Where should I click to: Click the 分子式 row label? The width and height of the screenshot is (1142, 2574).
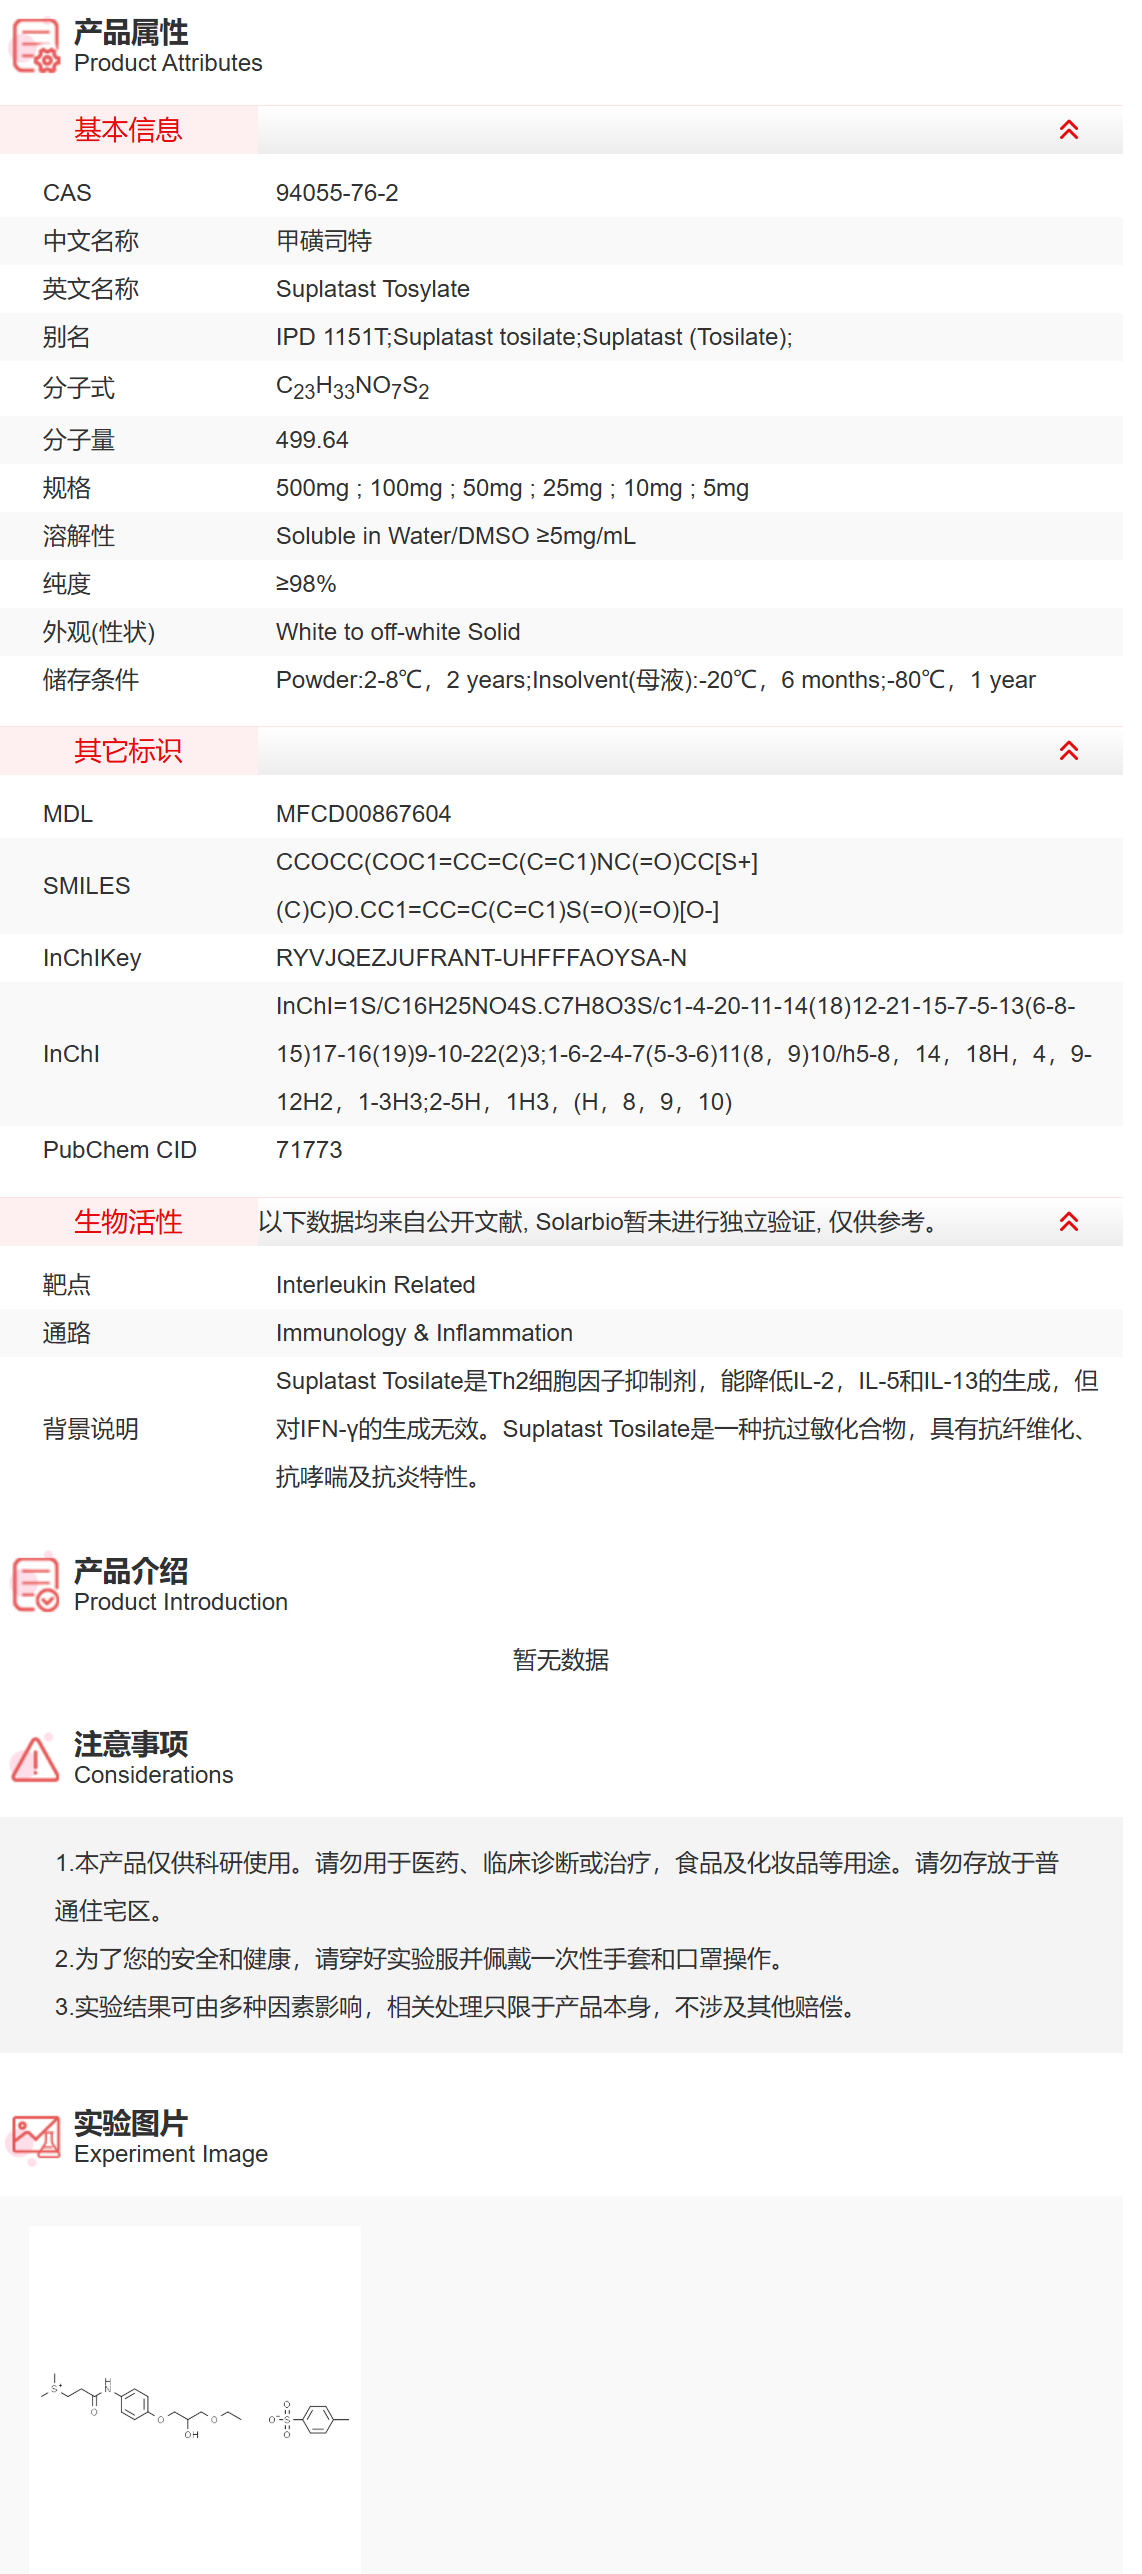(79, 388)
